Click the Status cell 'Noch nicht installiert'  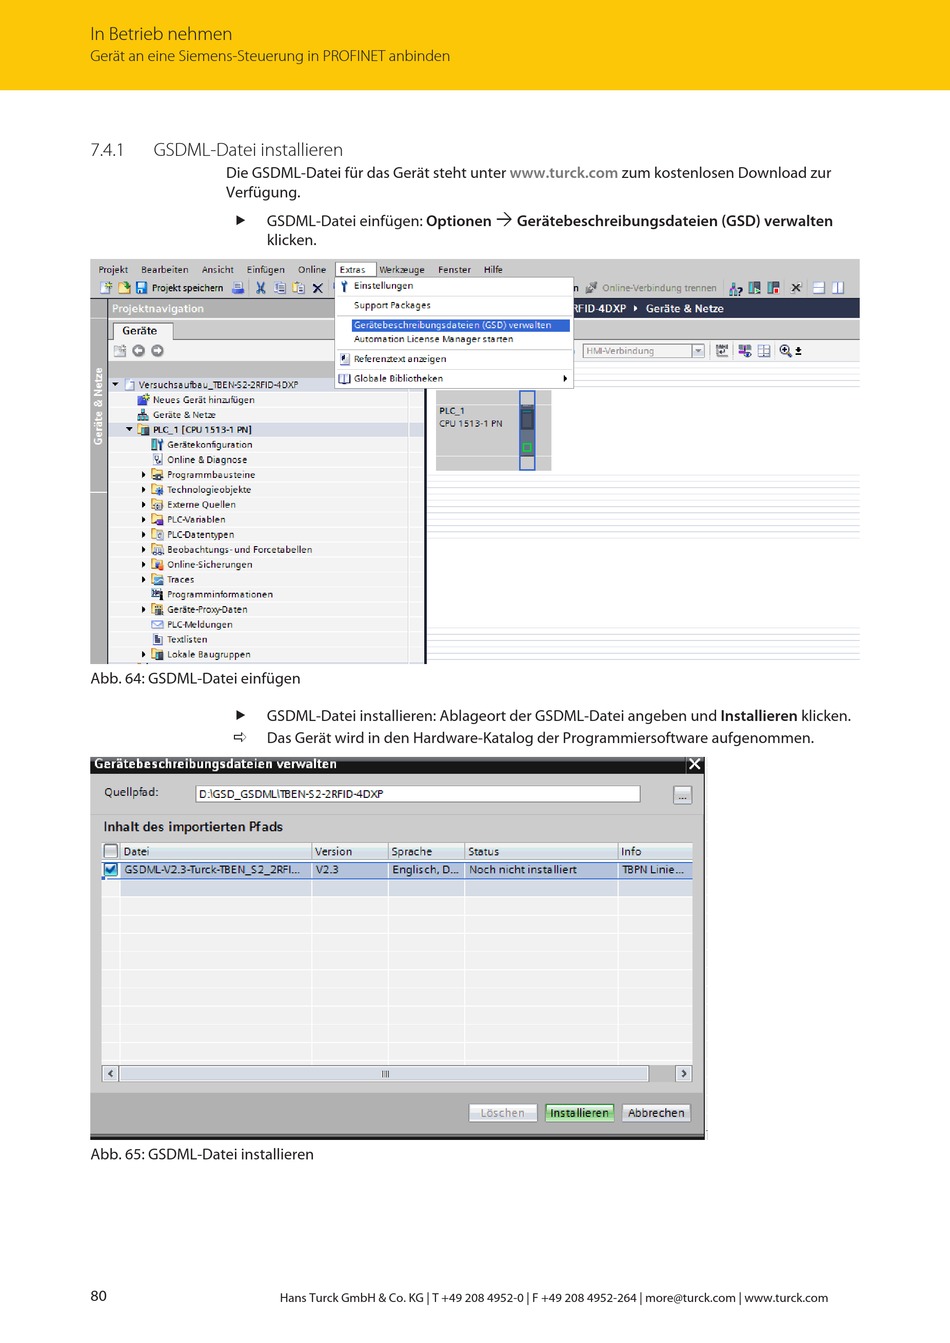[x=542, y=870]
